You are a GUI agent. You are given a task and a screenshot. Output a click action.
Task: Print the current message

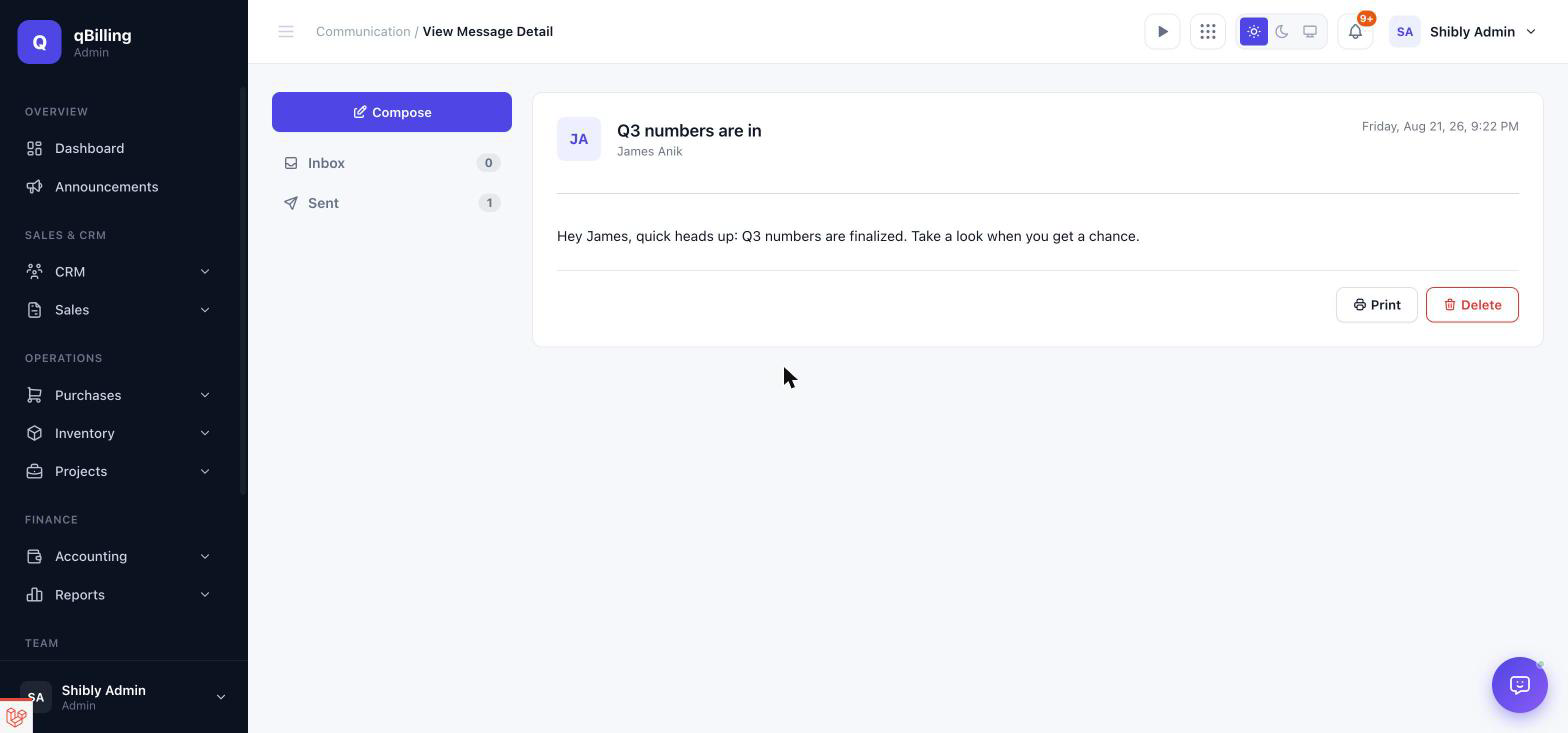click(x=1376, y=305)
